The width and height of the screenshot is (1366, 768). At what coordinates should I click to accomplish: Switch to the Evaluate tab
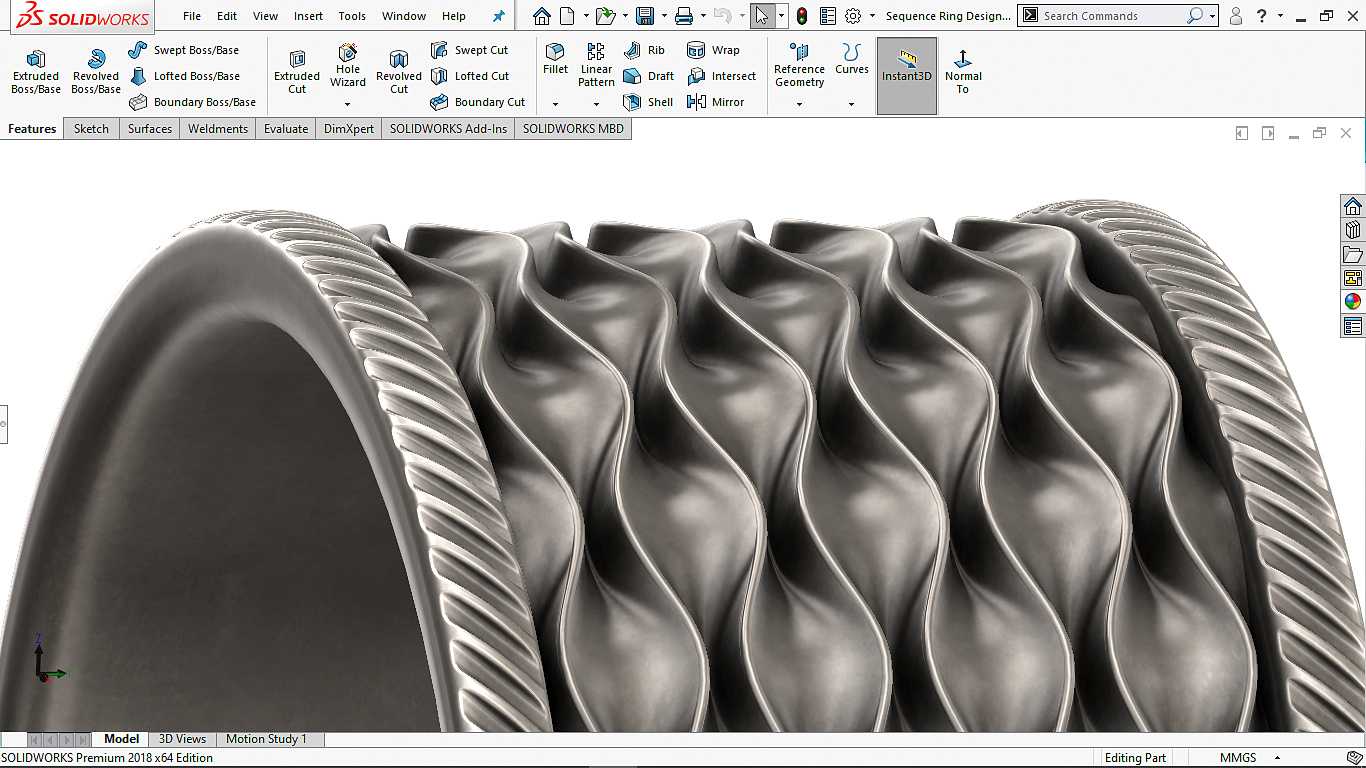286,128
